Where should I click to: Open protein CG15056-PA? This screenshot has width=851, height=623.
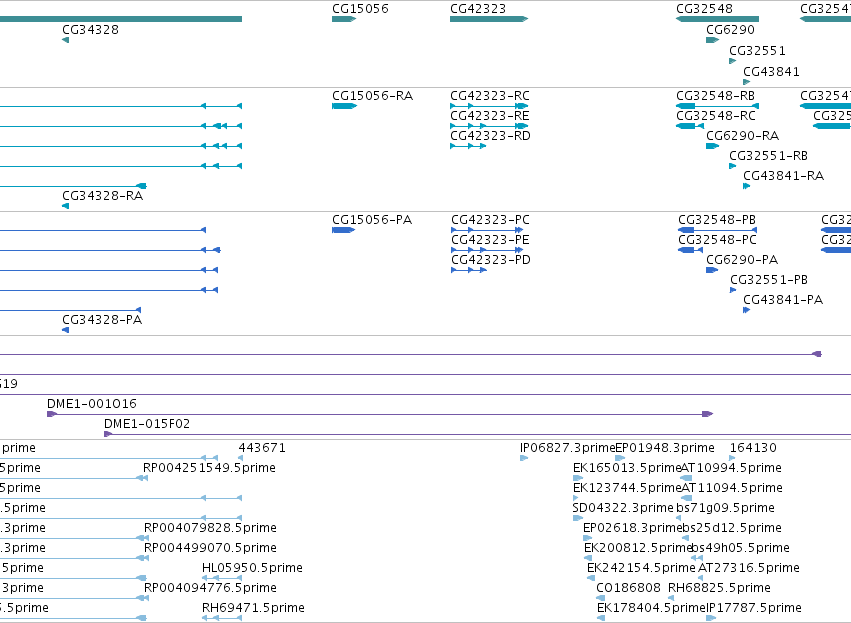pyautogui.click(x=372, y=220)
